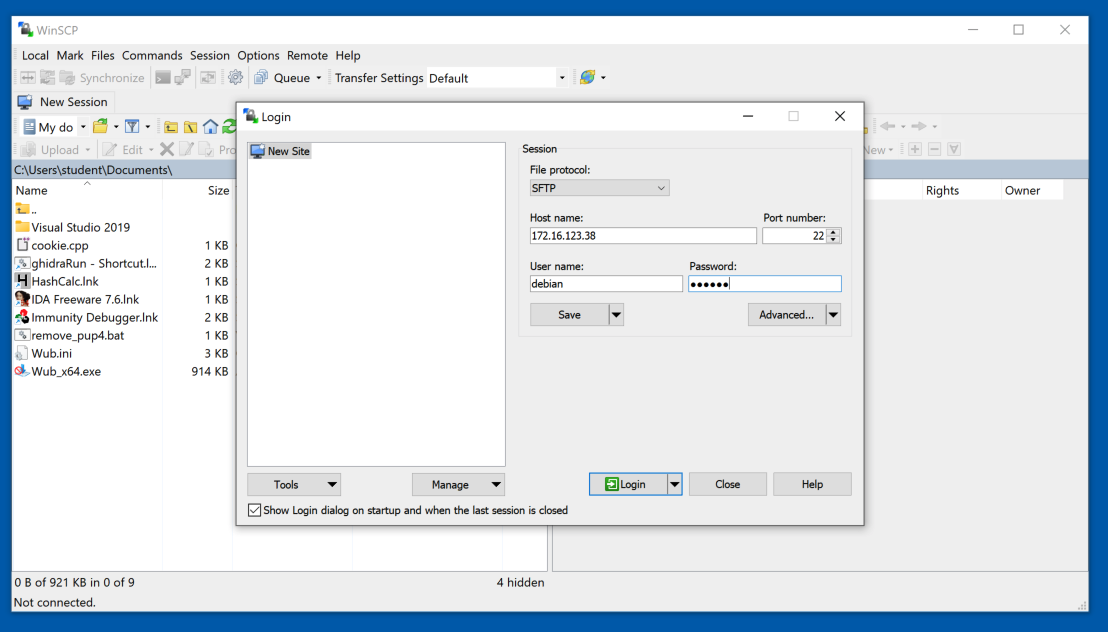This screenshot has width=1108, height=632.
Task: Open the Save button dropdown arrow
Action: pos(616,315)
